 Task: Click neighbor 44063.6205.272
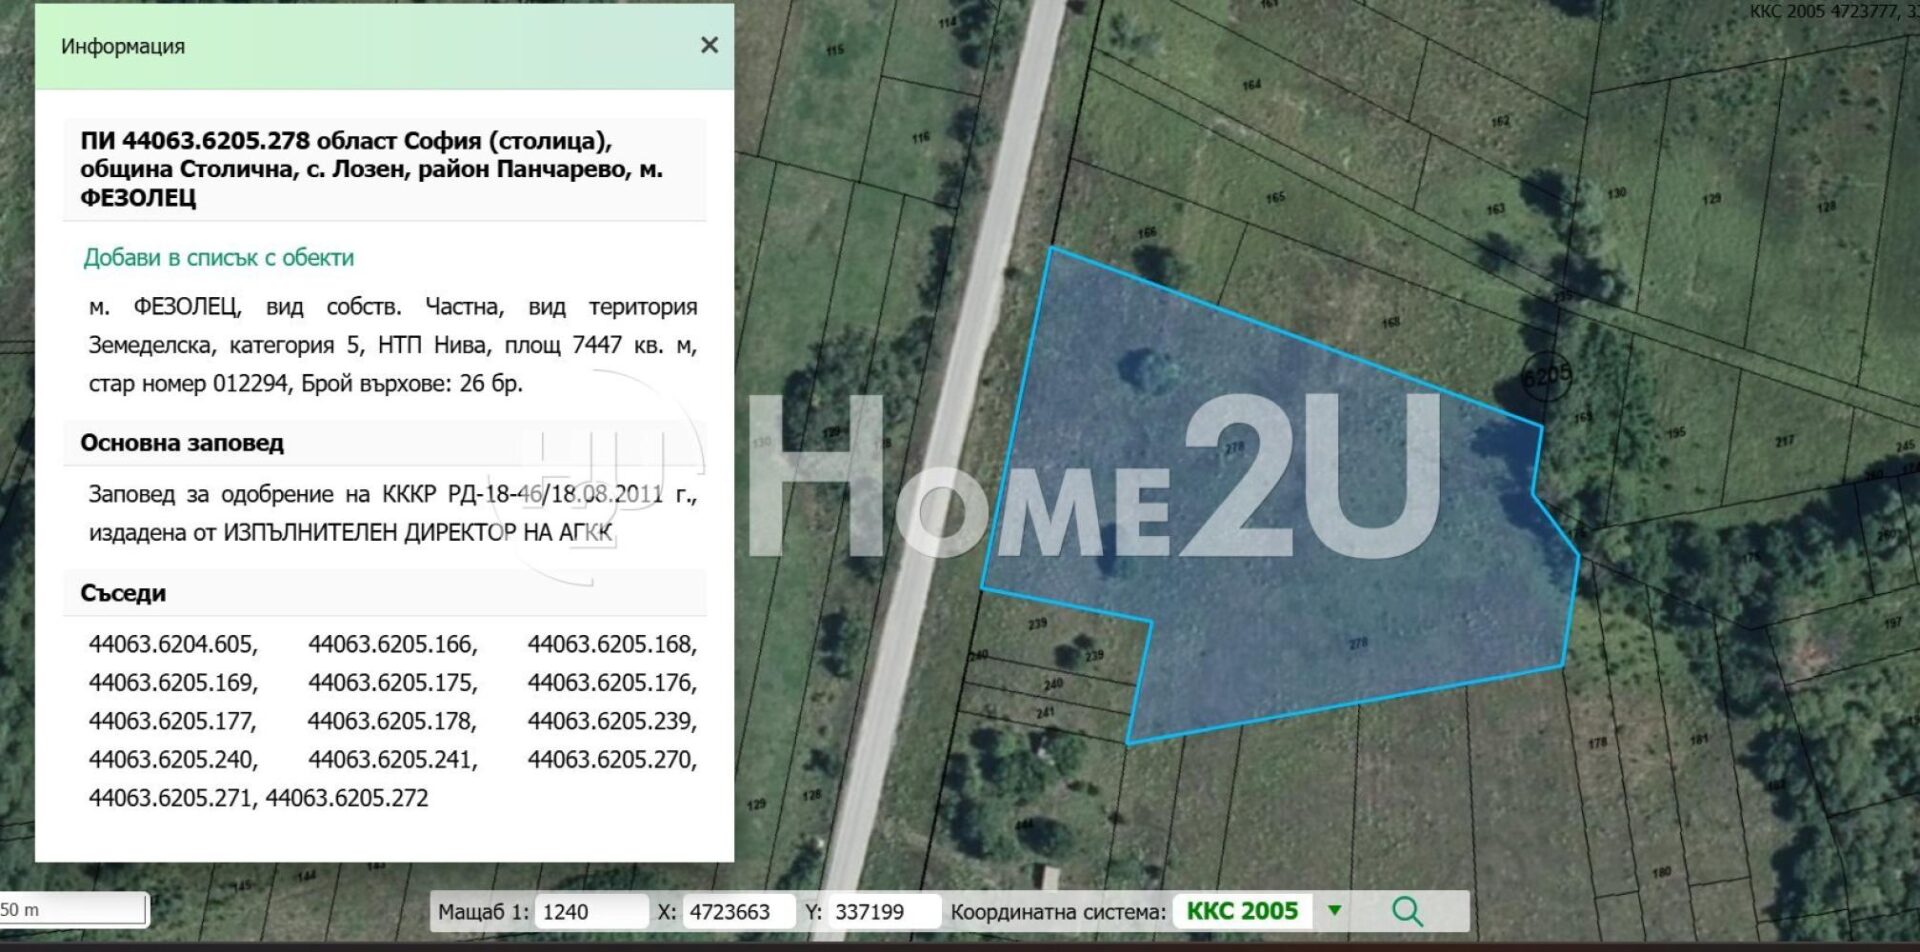coord(347,798)
